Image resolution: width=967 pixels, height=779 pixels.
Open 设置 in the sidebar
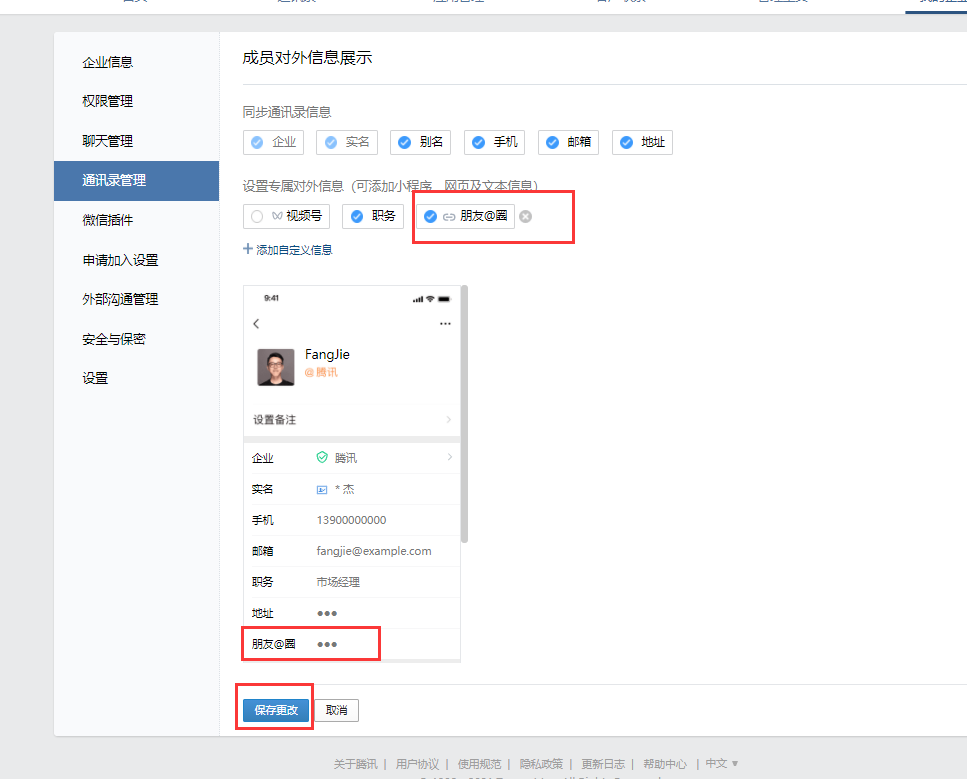95,378
